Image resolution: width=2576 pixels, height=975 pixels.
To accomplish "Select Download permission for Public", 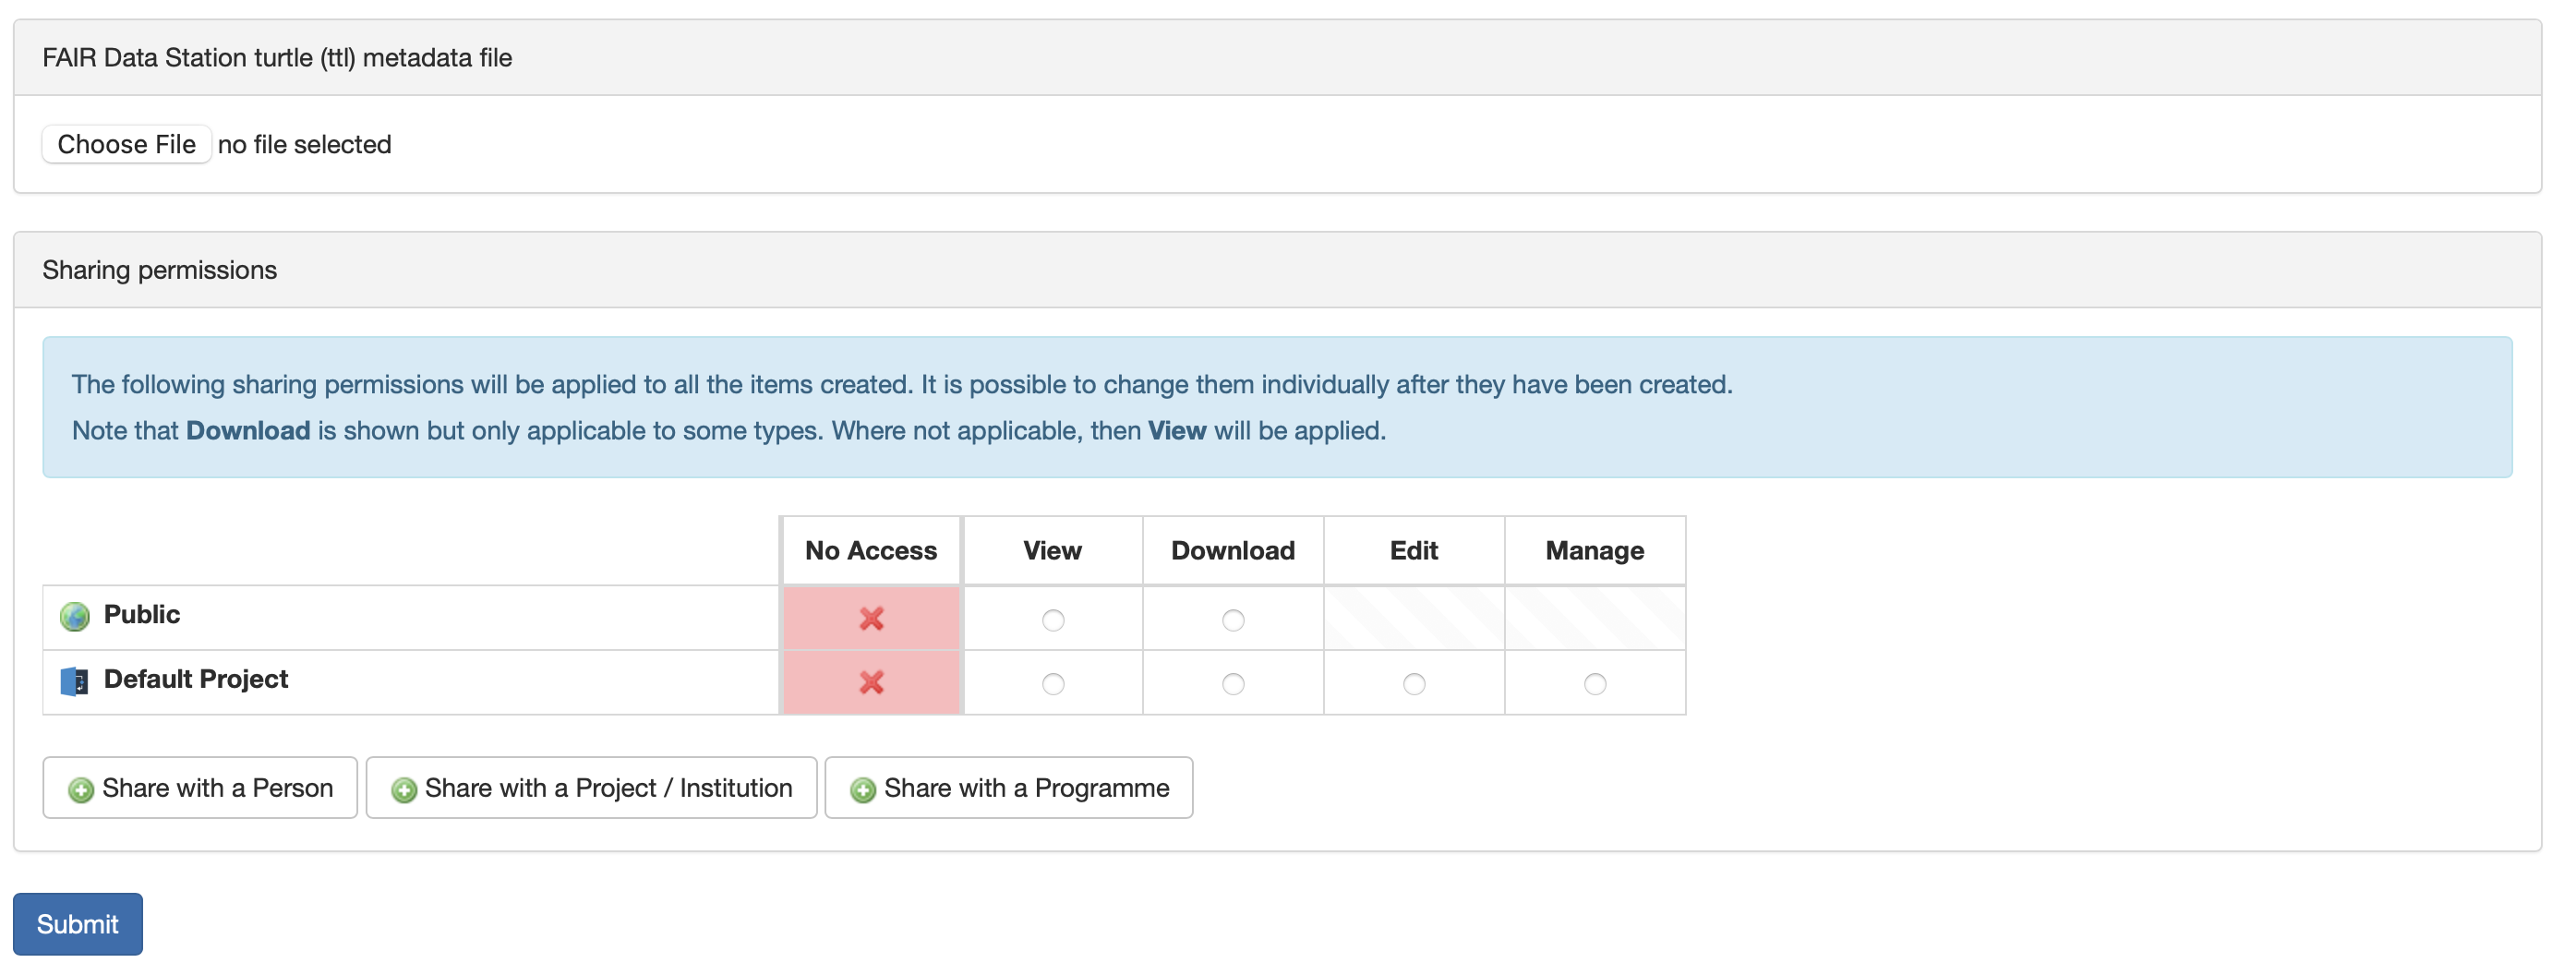I will pos(1233,620).
